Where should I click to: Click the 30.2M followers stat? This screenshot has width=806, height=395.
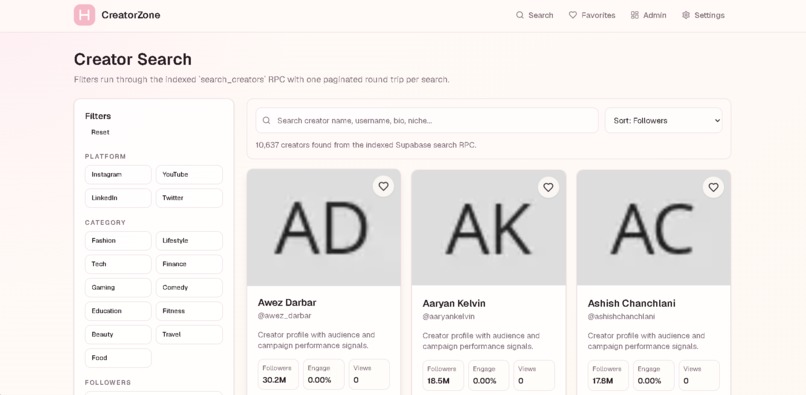[278, 374]
